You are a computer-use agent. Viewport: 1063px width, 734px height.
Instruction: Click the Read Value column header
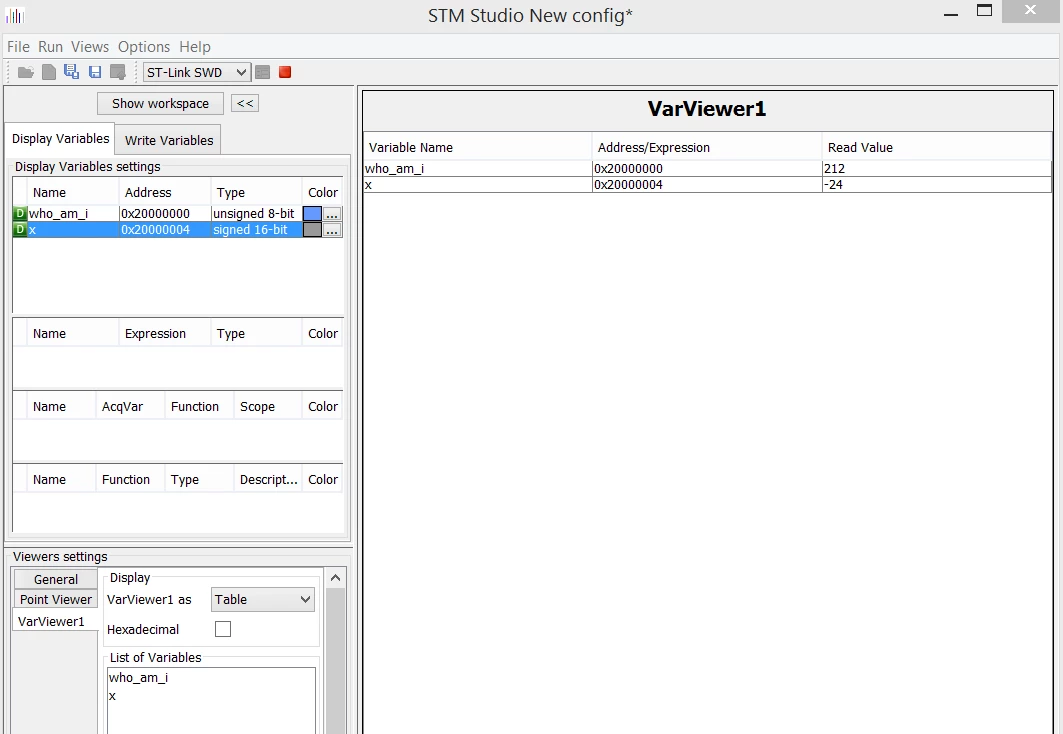(936, 147)
